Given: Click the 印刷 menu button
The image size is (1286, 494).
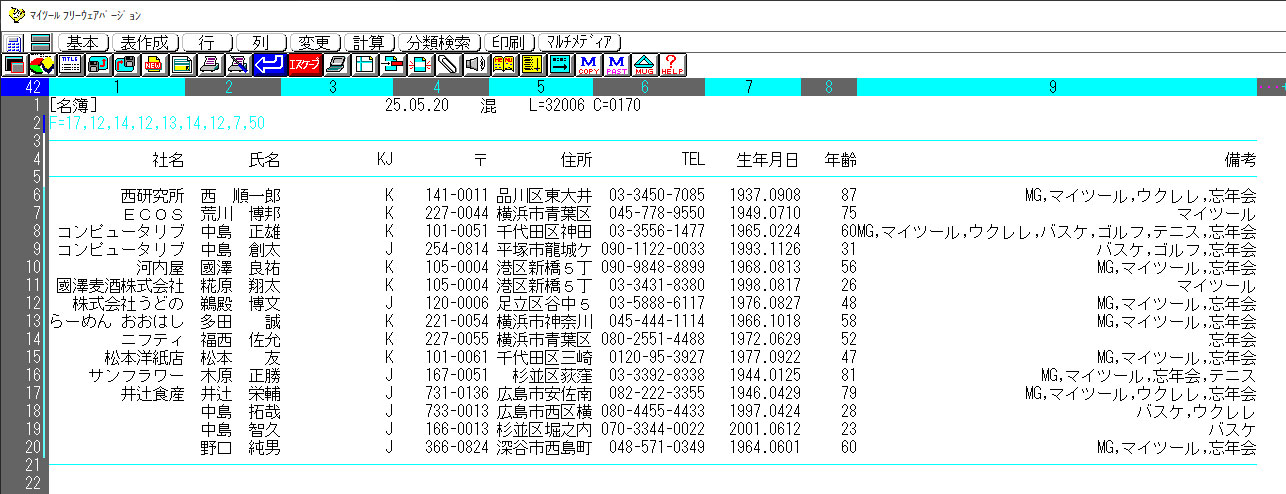Looking at the screenshot, I should 508,43.
